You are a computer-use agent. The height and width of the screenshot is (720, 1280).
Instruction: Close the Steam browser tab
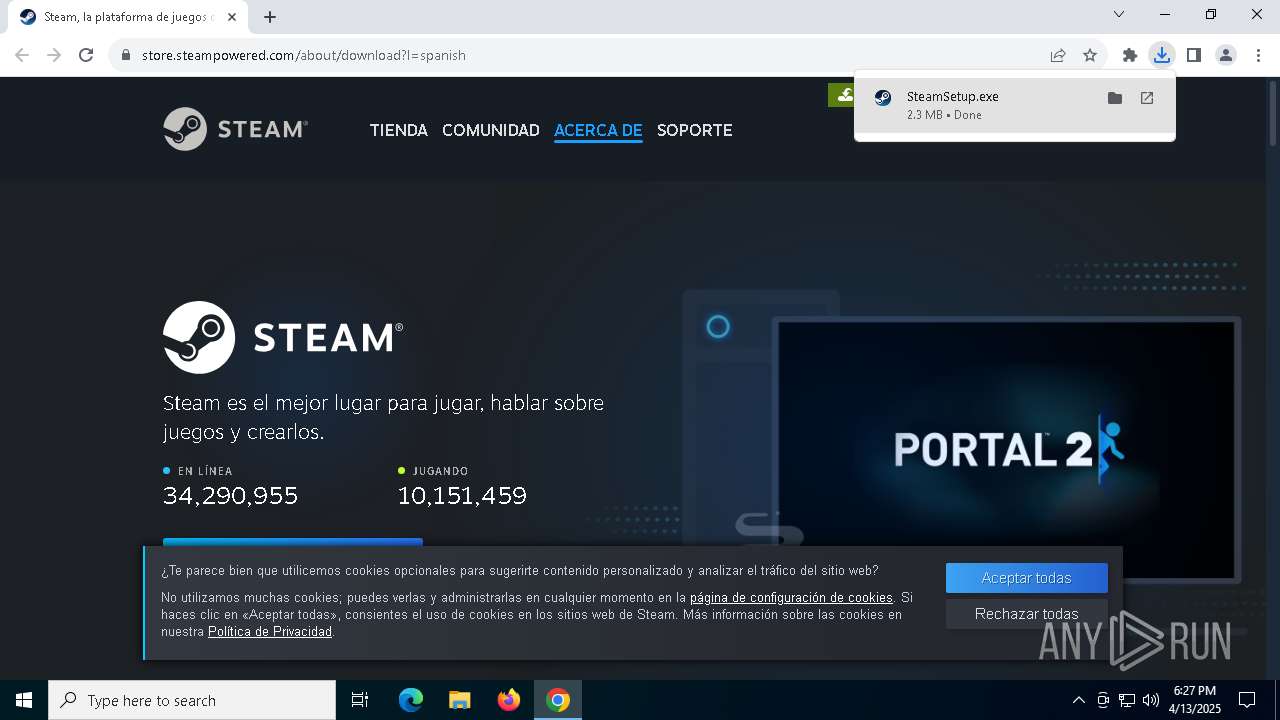tap(232, 17)
